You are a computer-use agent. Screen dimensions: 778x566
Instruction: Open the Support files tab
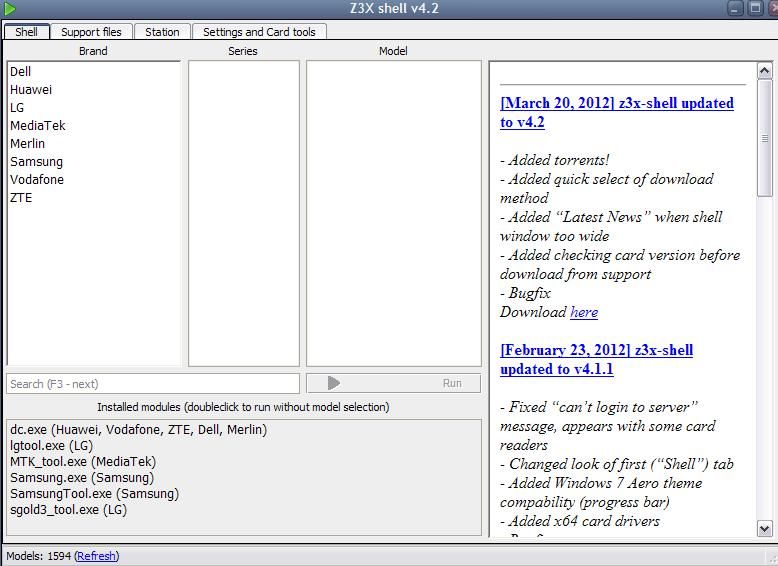(91, 32)
